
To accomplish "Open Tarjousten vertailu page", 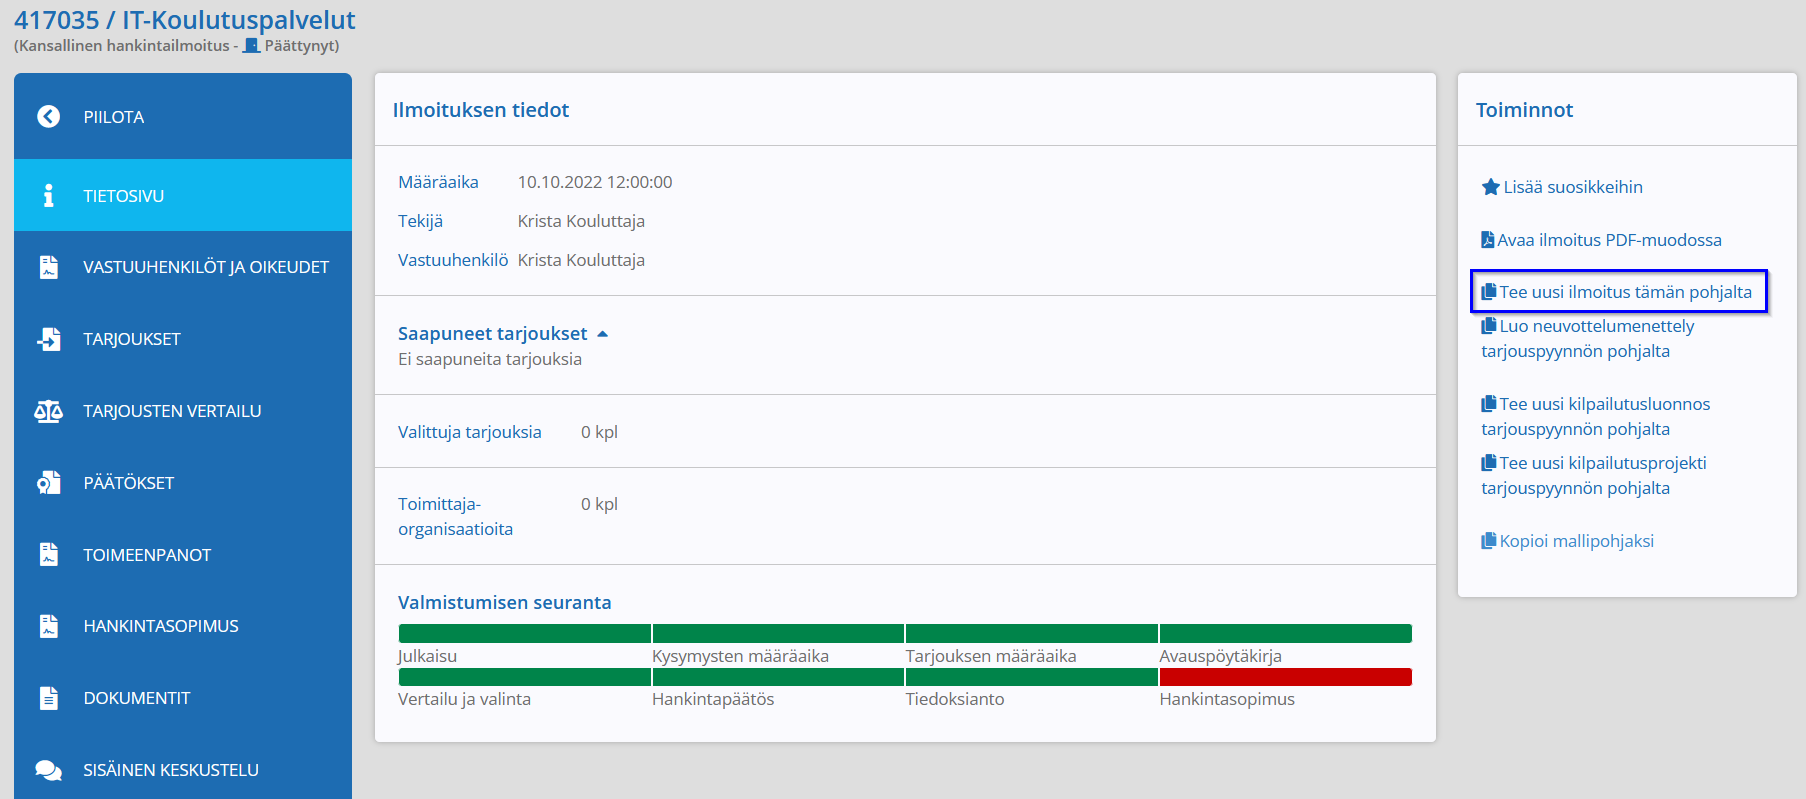I will coord(183,411).
